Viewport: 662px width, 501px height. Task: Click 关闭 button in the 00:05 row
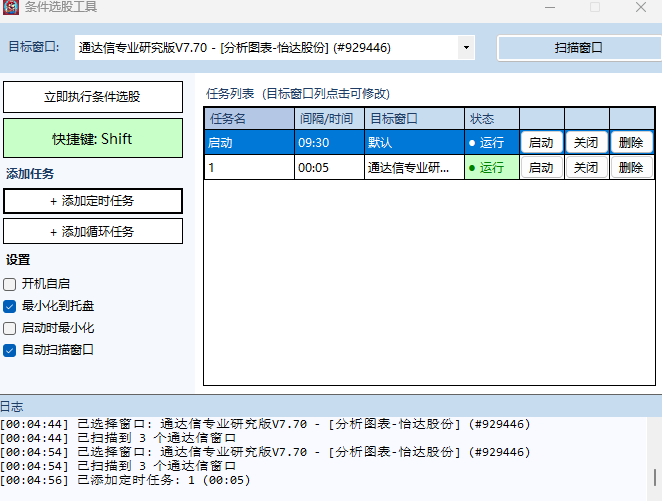pos(586,168)
